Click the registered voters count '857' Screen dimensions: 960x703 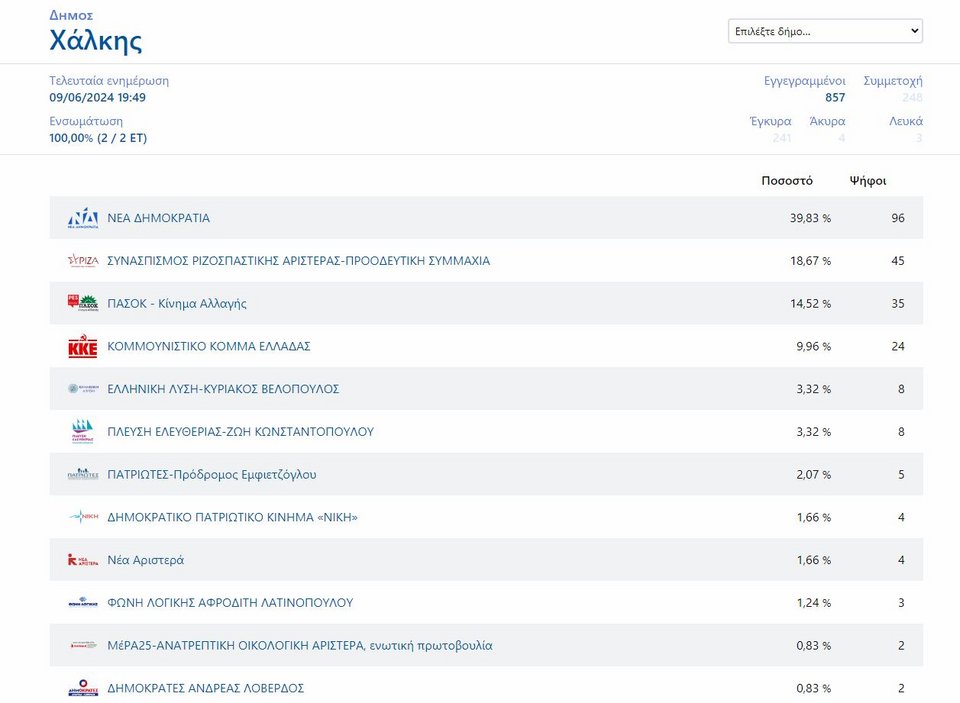pos(835,97)
